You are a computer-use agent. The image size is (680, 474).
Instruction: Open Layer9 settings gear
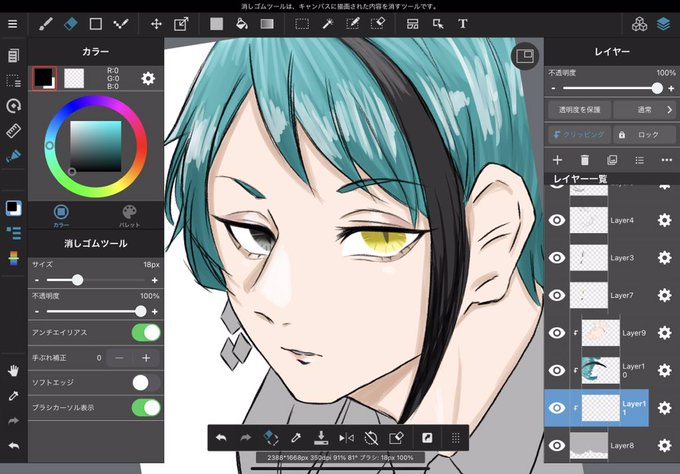[664, 333]
